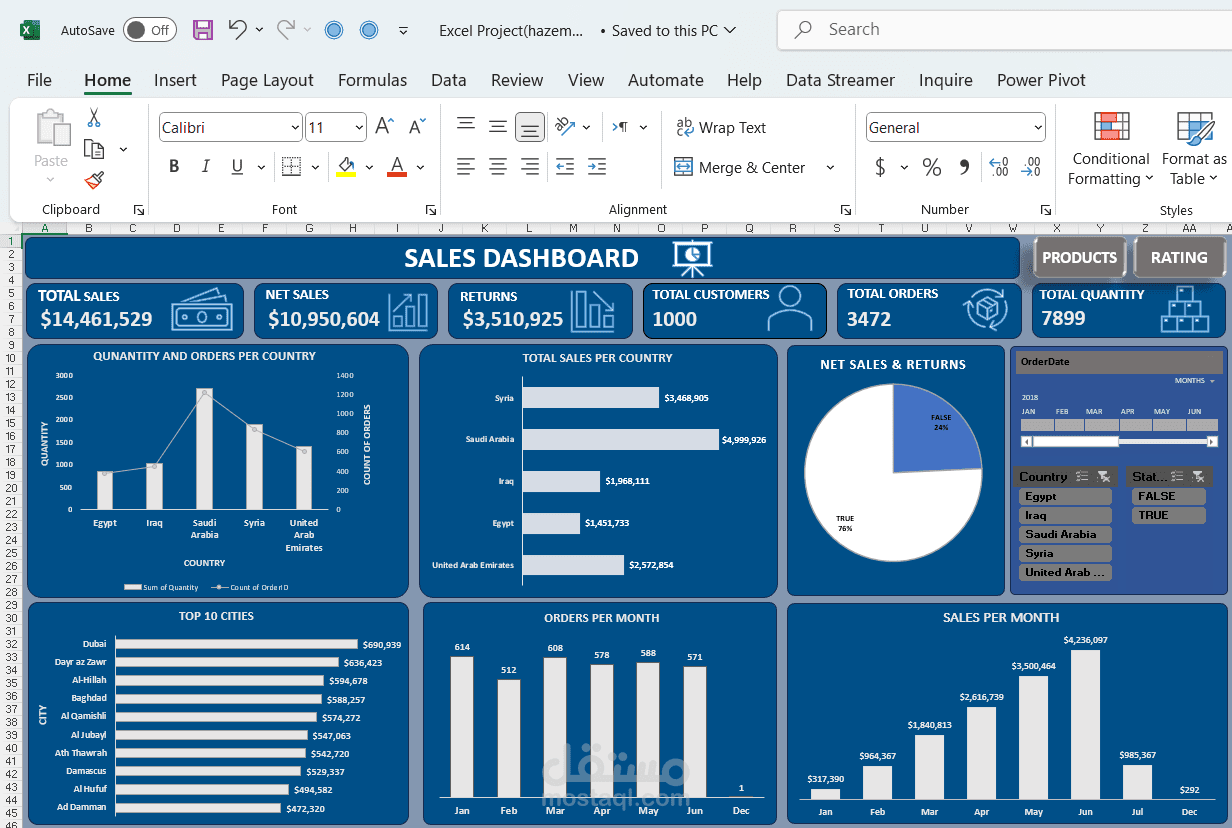This screenshot has height=828, width=1232.
Task: Expand Paste options arrow
Action: point(51,180)
